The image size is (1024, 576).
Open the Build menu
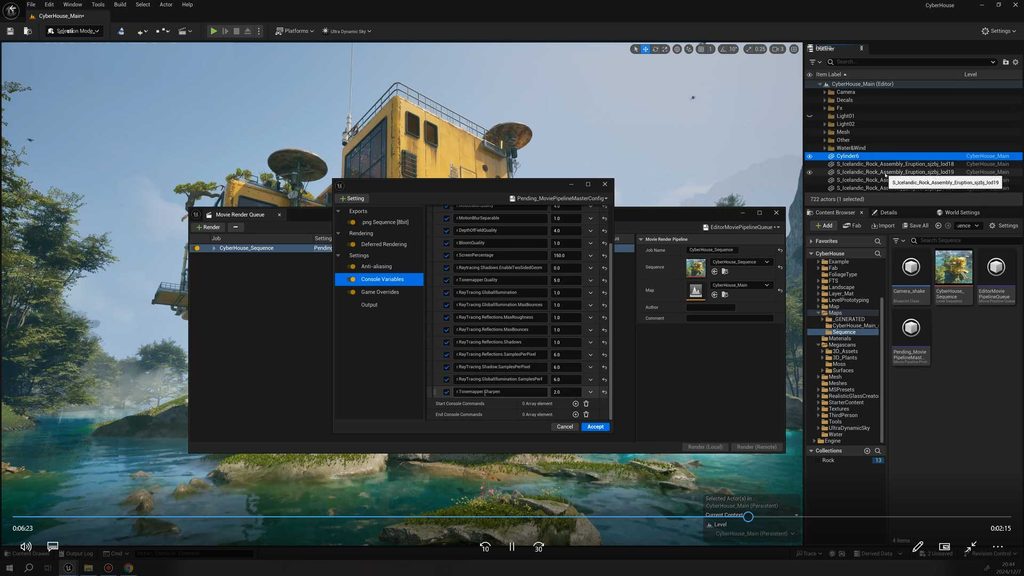tap(120, 5)
